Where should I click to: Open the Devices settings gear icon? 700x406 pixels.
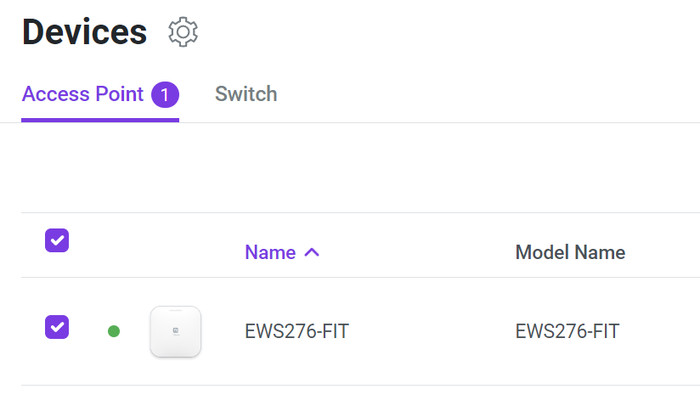click(183, 32)
